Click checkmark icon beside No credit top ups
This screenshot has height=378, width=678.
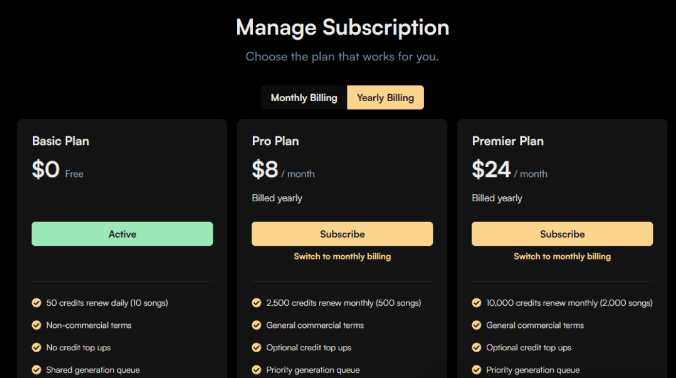[36, 347]
